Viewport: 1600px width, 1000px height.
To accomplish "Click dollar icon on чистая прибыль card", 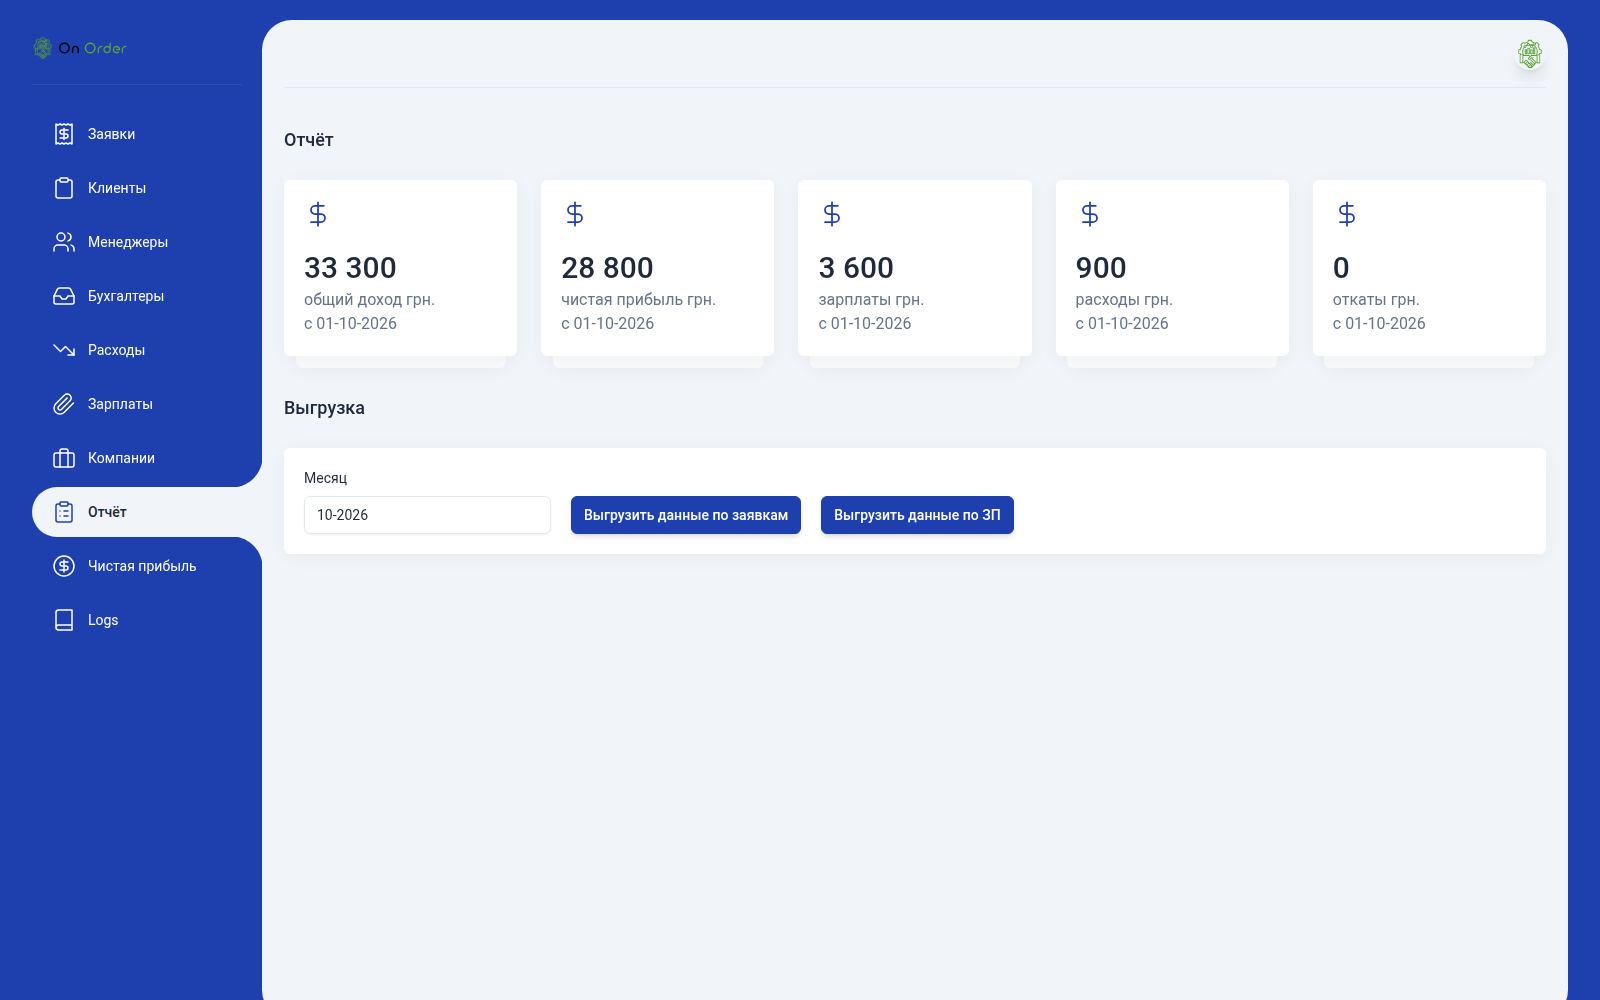I will coord(575,214).
